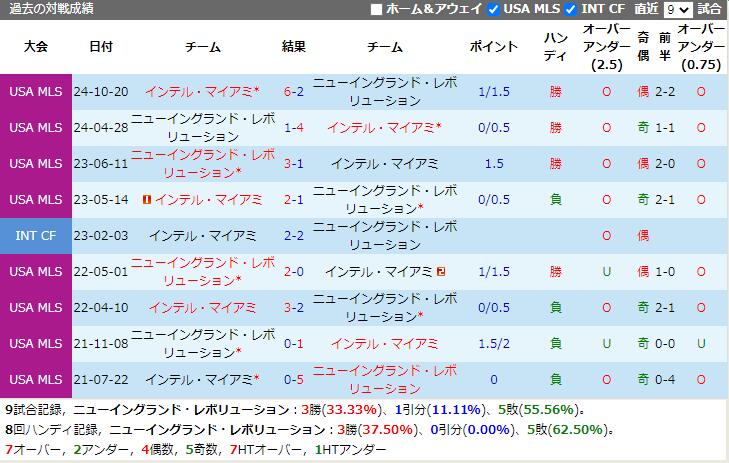
Task: Click 7HTオーバー text in summary
Action: click(264, 450)
